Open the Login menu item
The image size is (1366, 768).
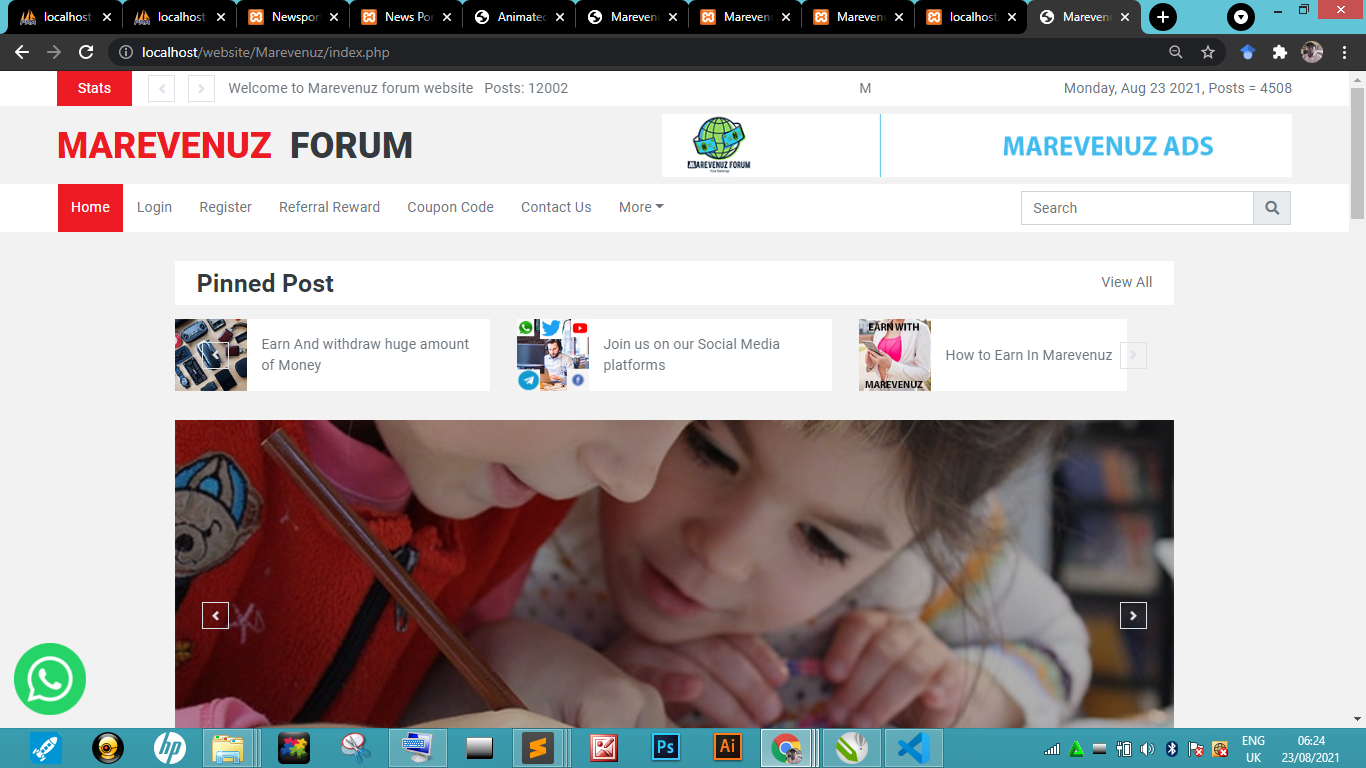point(154,207)
